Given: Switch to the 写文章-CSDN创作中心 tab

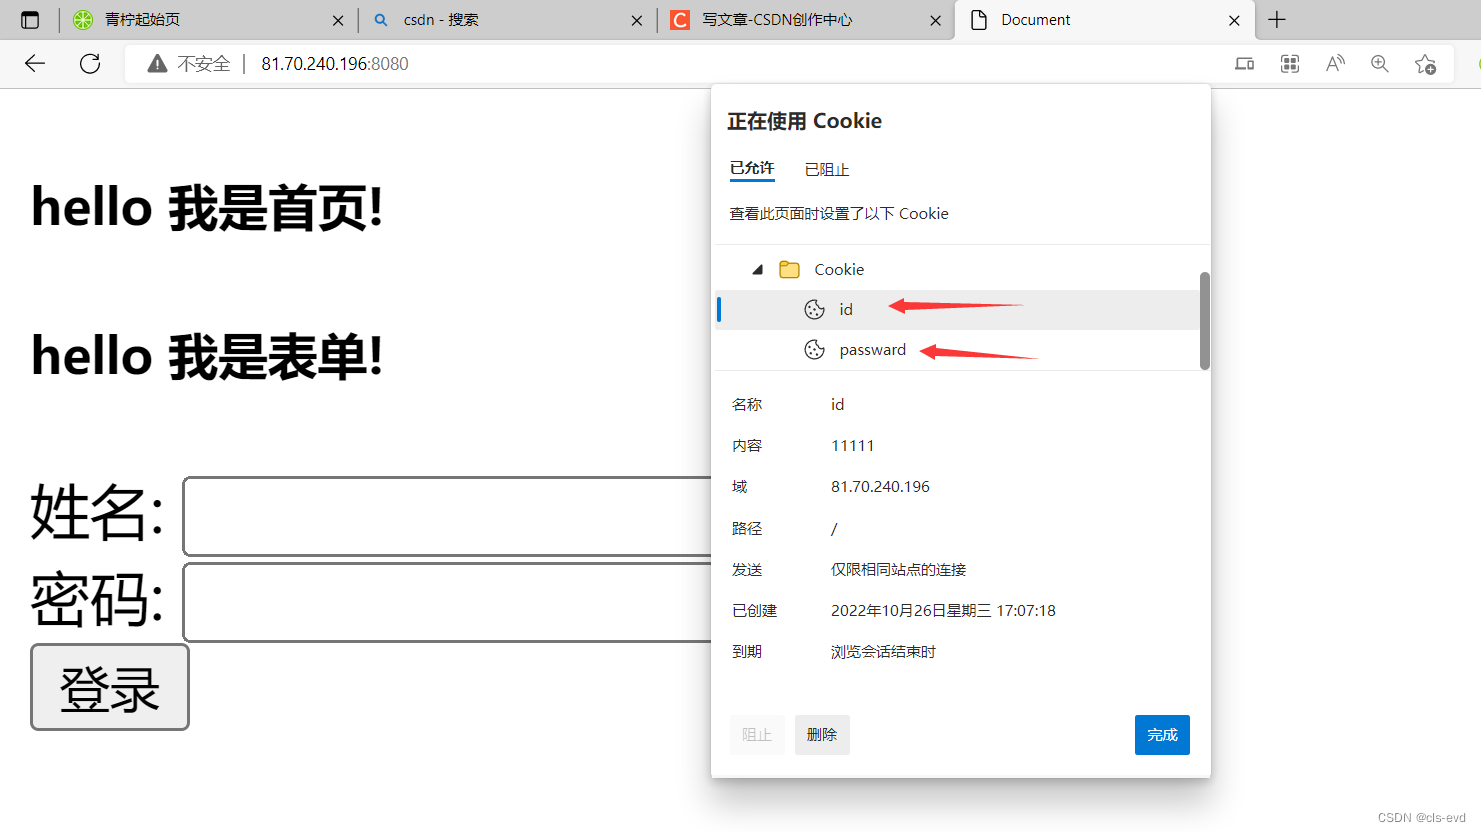Looking at the screenshot, I should tap(805, 20).
